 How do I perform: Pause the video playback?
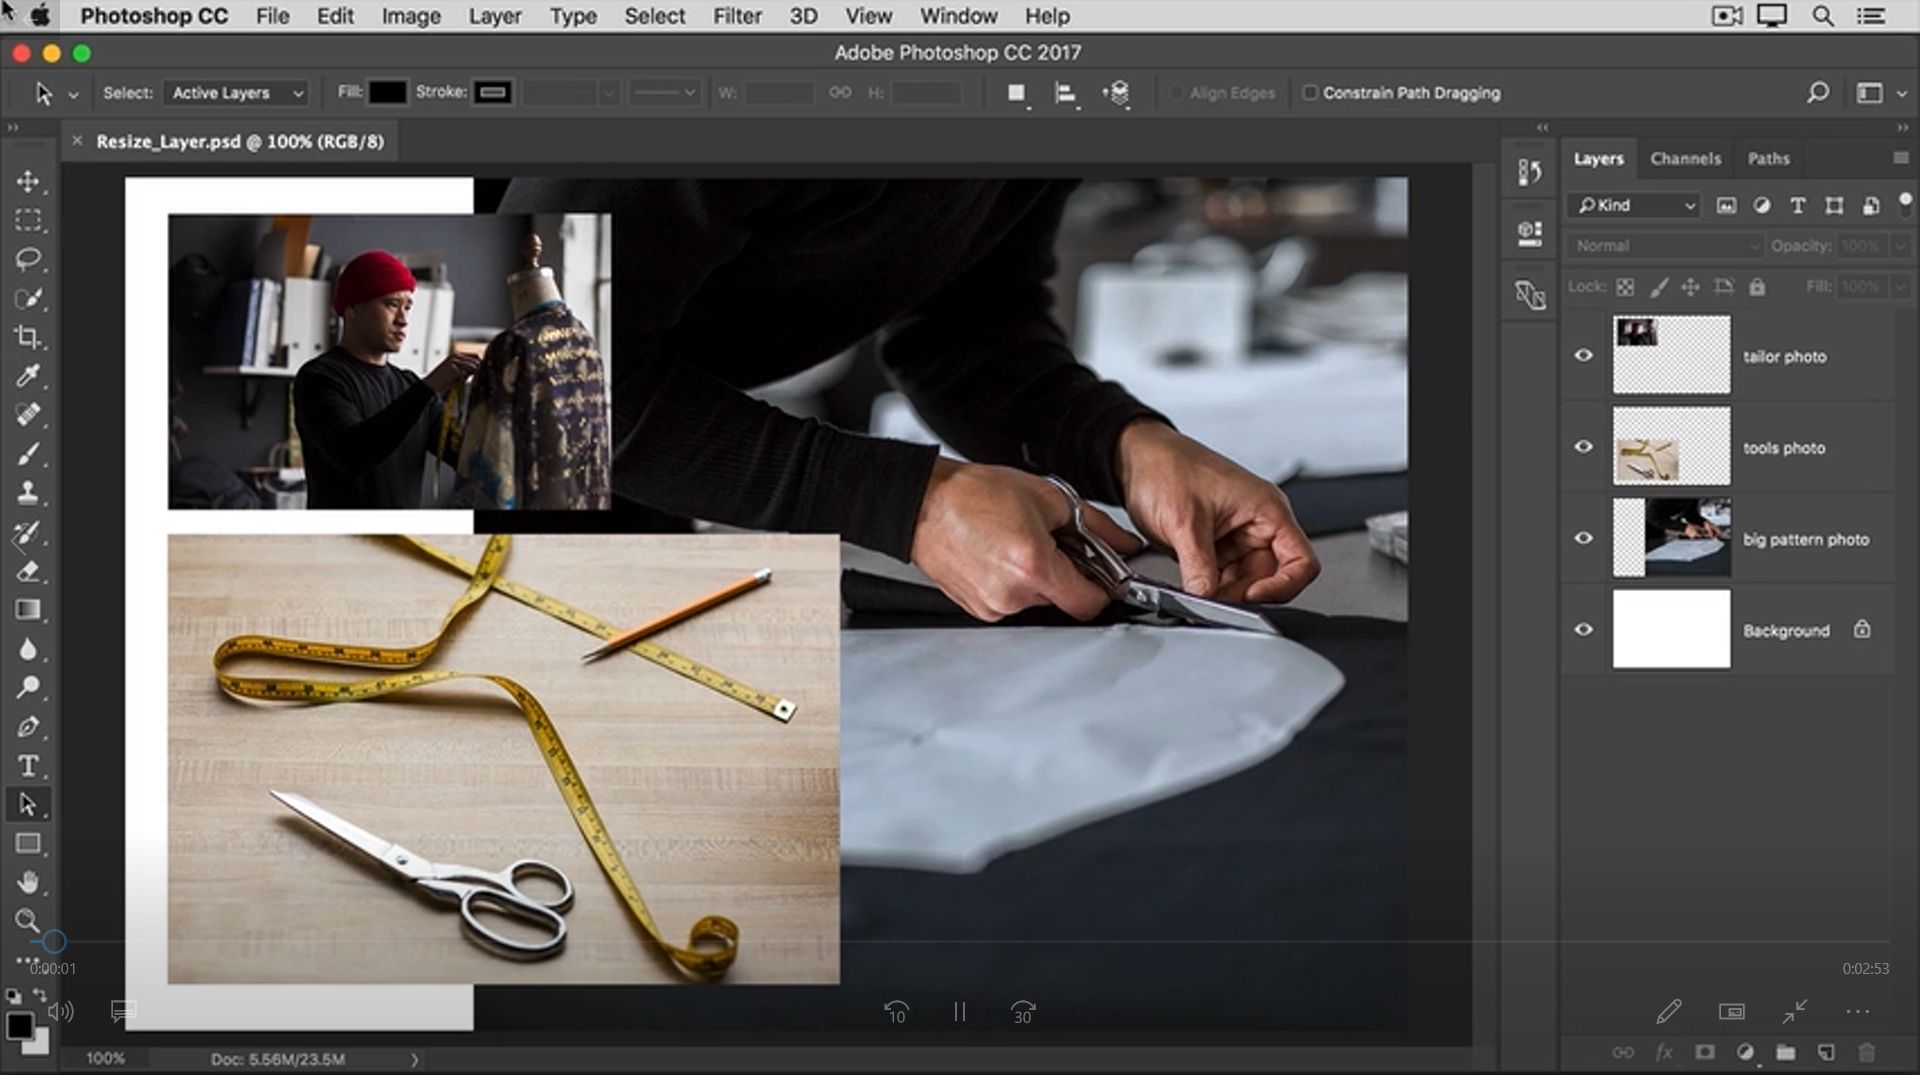tap(960, 1012)
